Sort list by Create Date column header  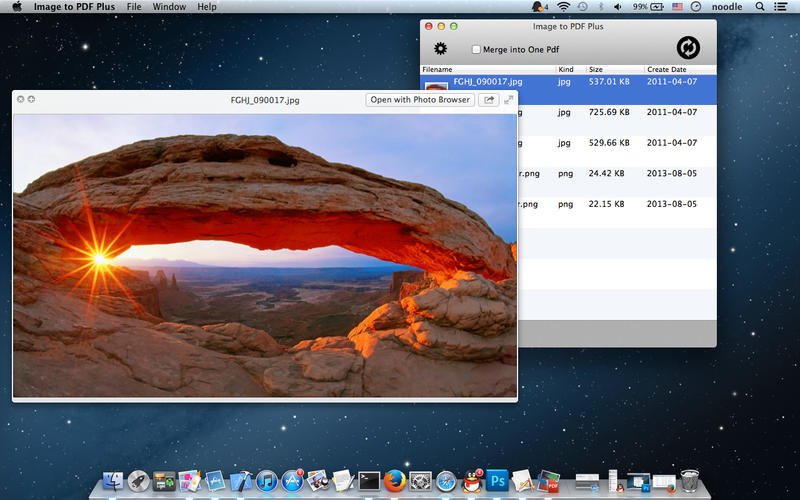tap(666, 69)
